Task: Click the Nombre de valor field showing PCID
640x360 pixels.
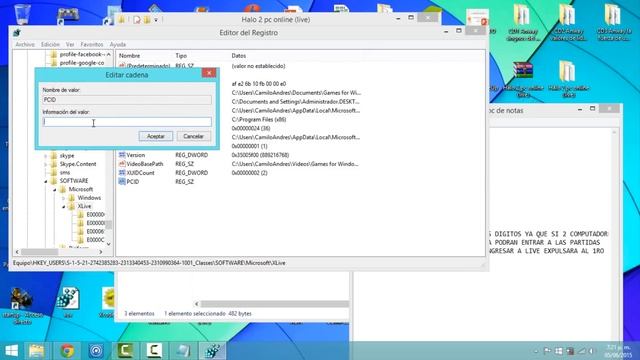Action: (127, 100)
